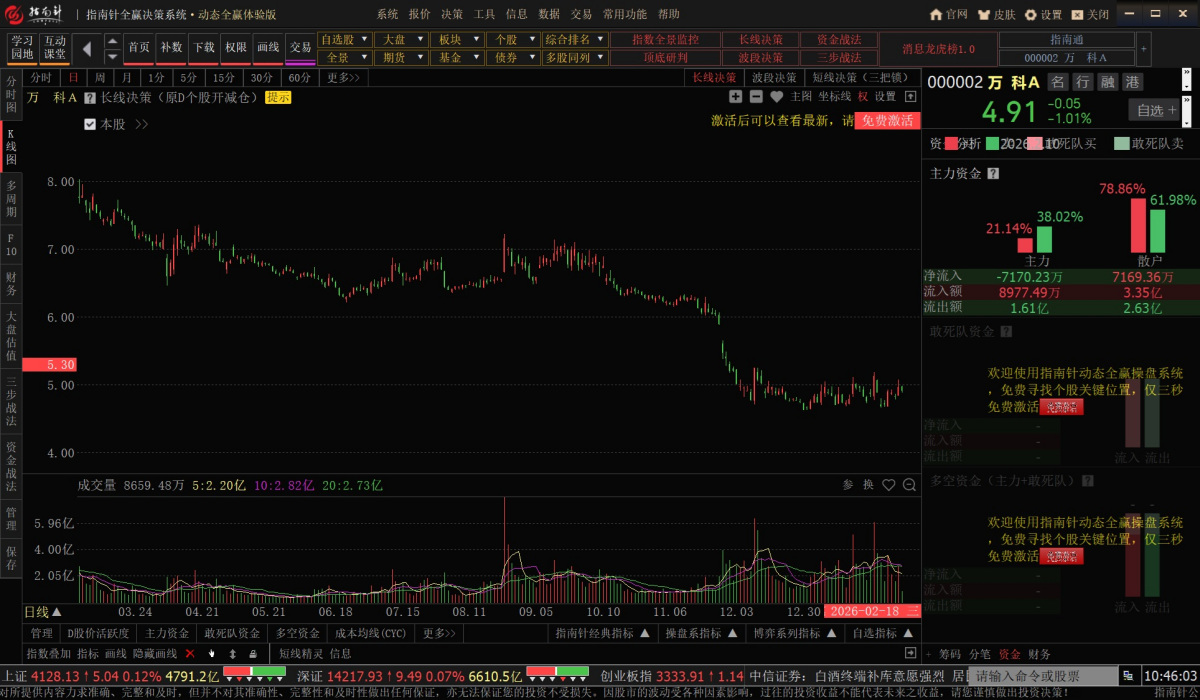
Task: Toggle the 权 adjustment option above chart
Action: (863, 97)
